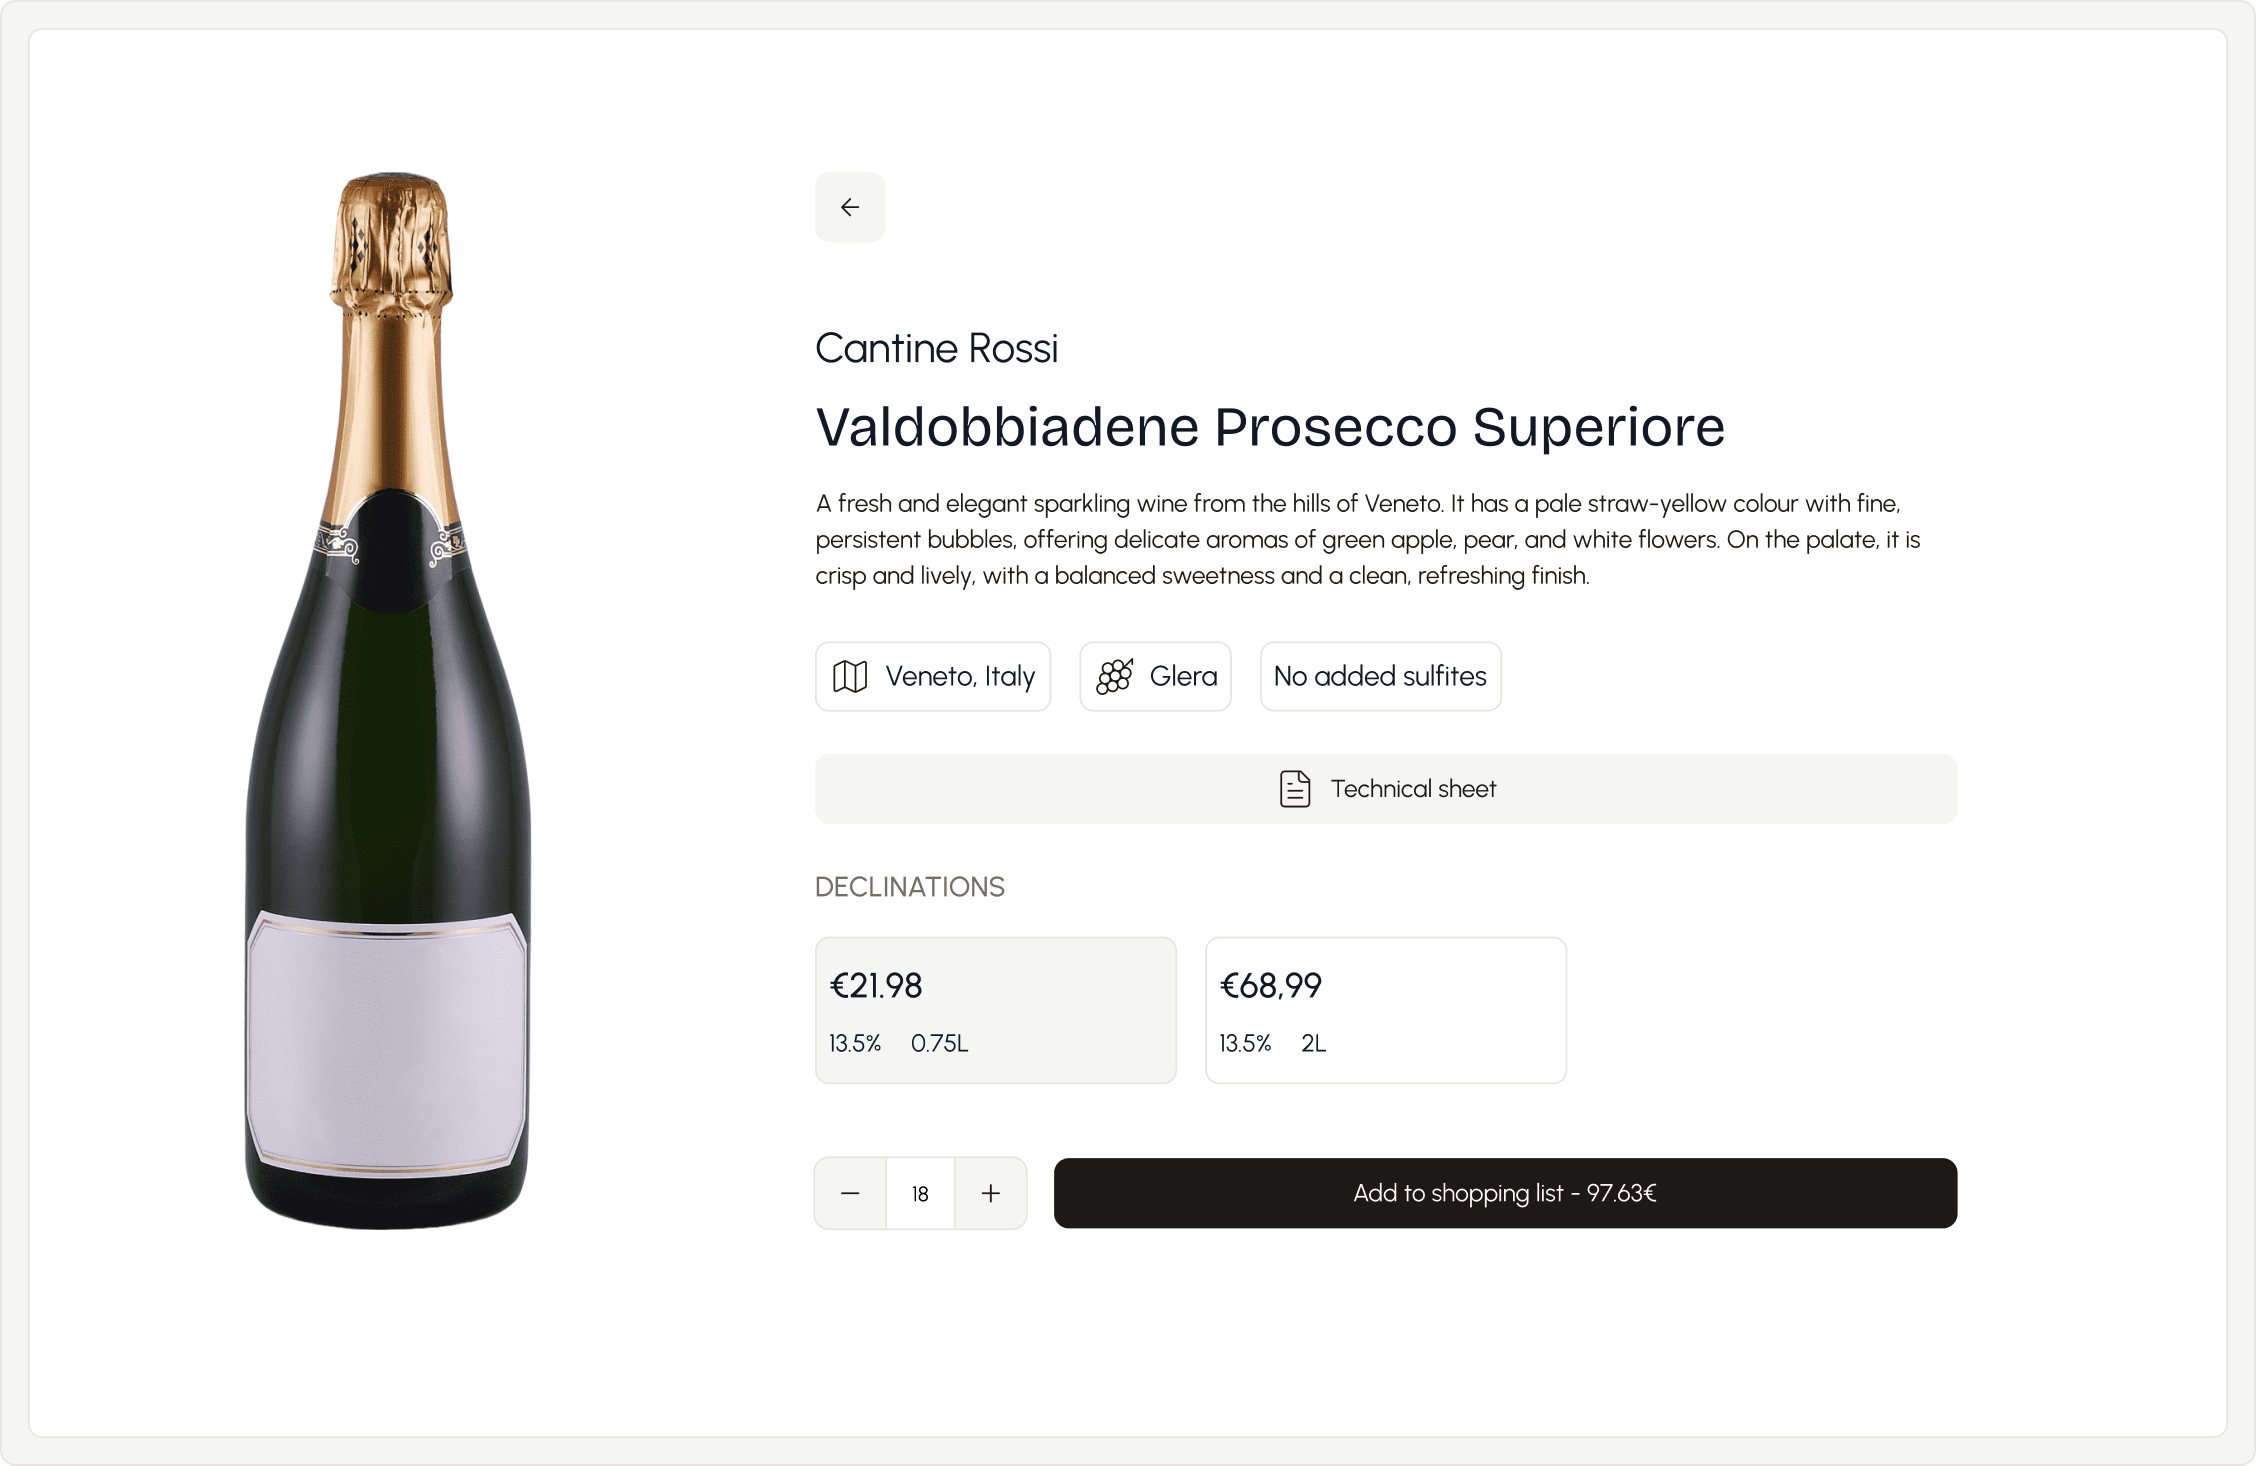Click the grape cluster icon next to Glera
Viewport: 2256px width, 1466px height.
[x=1115, y=676]
